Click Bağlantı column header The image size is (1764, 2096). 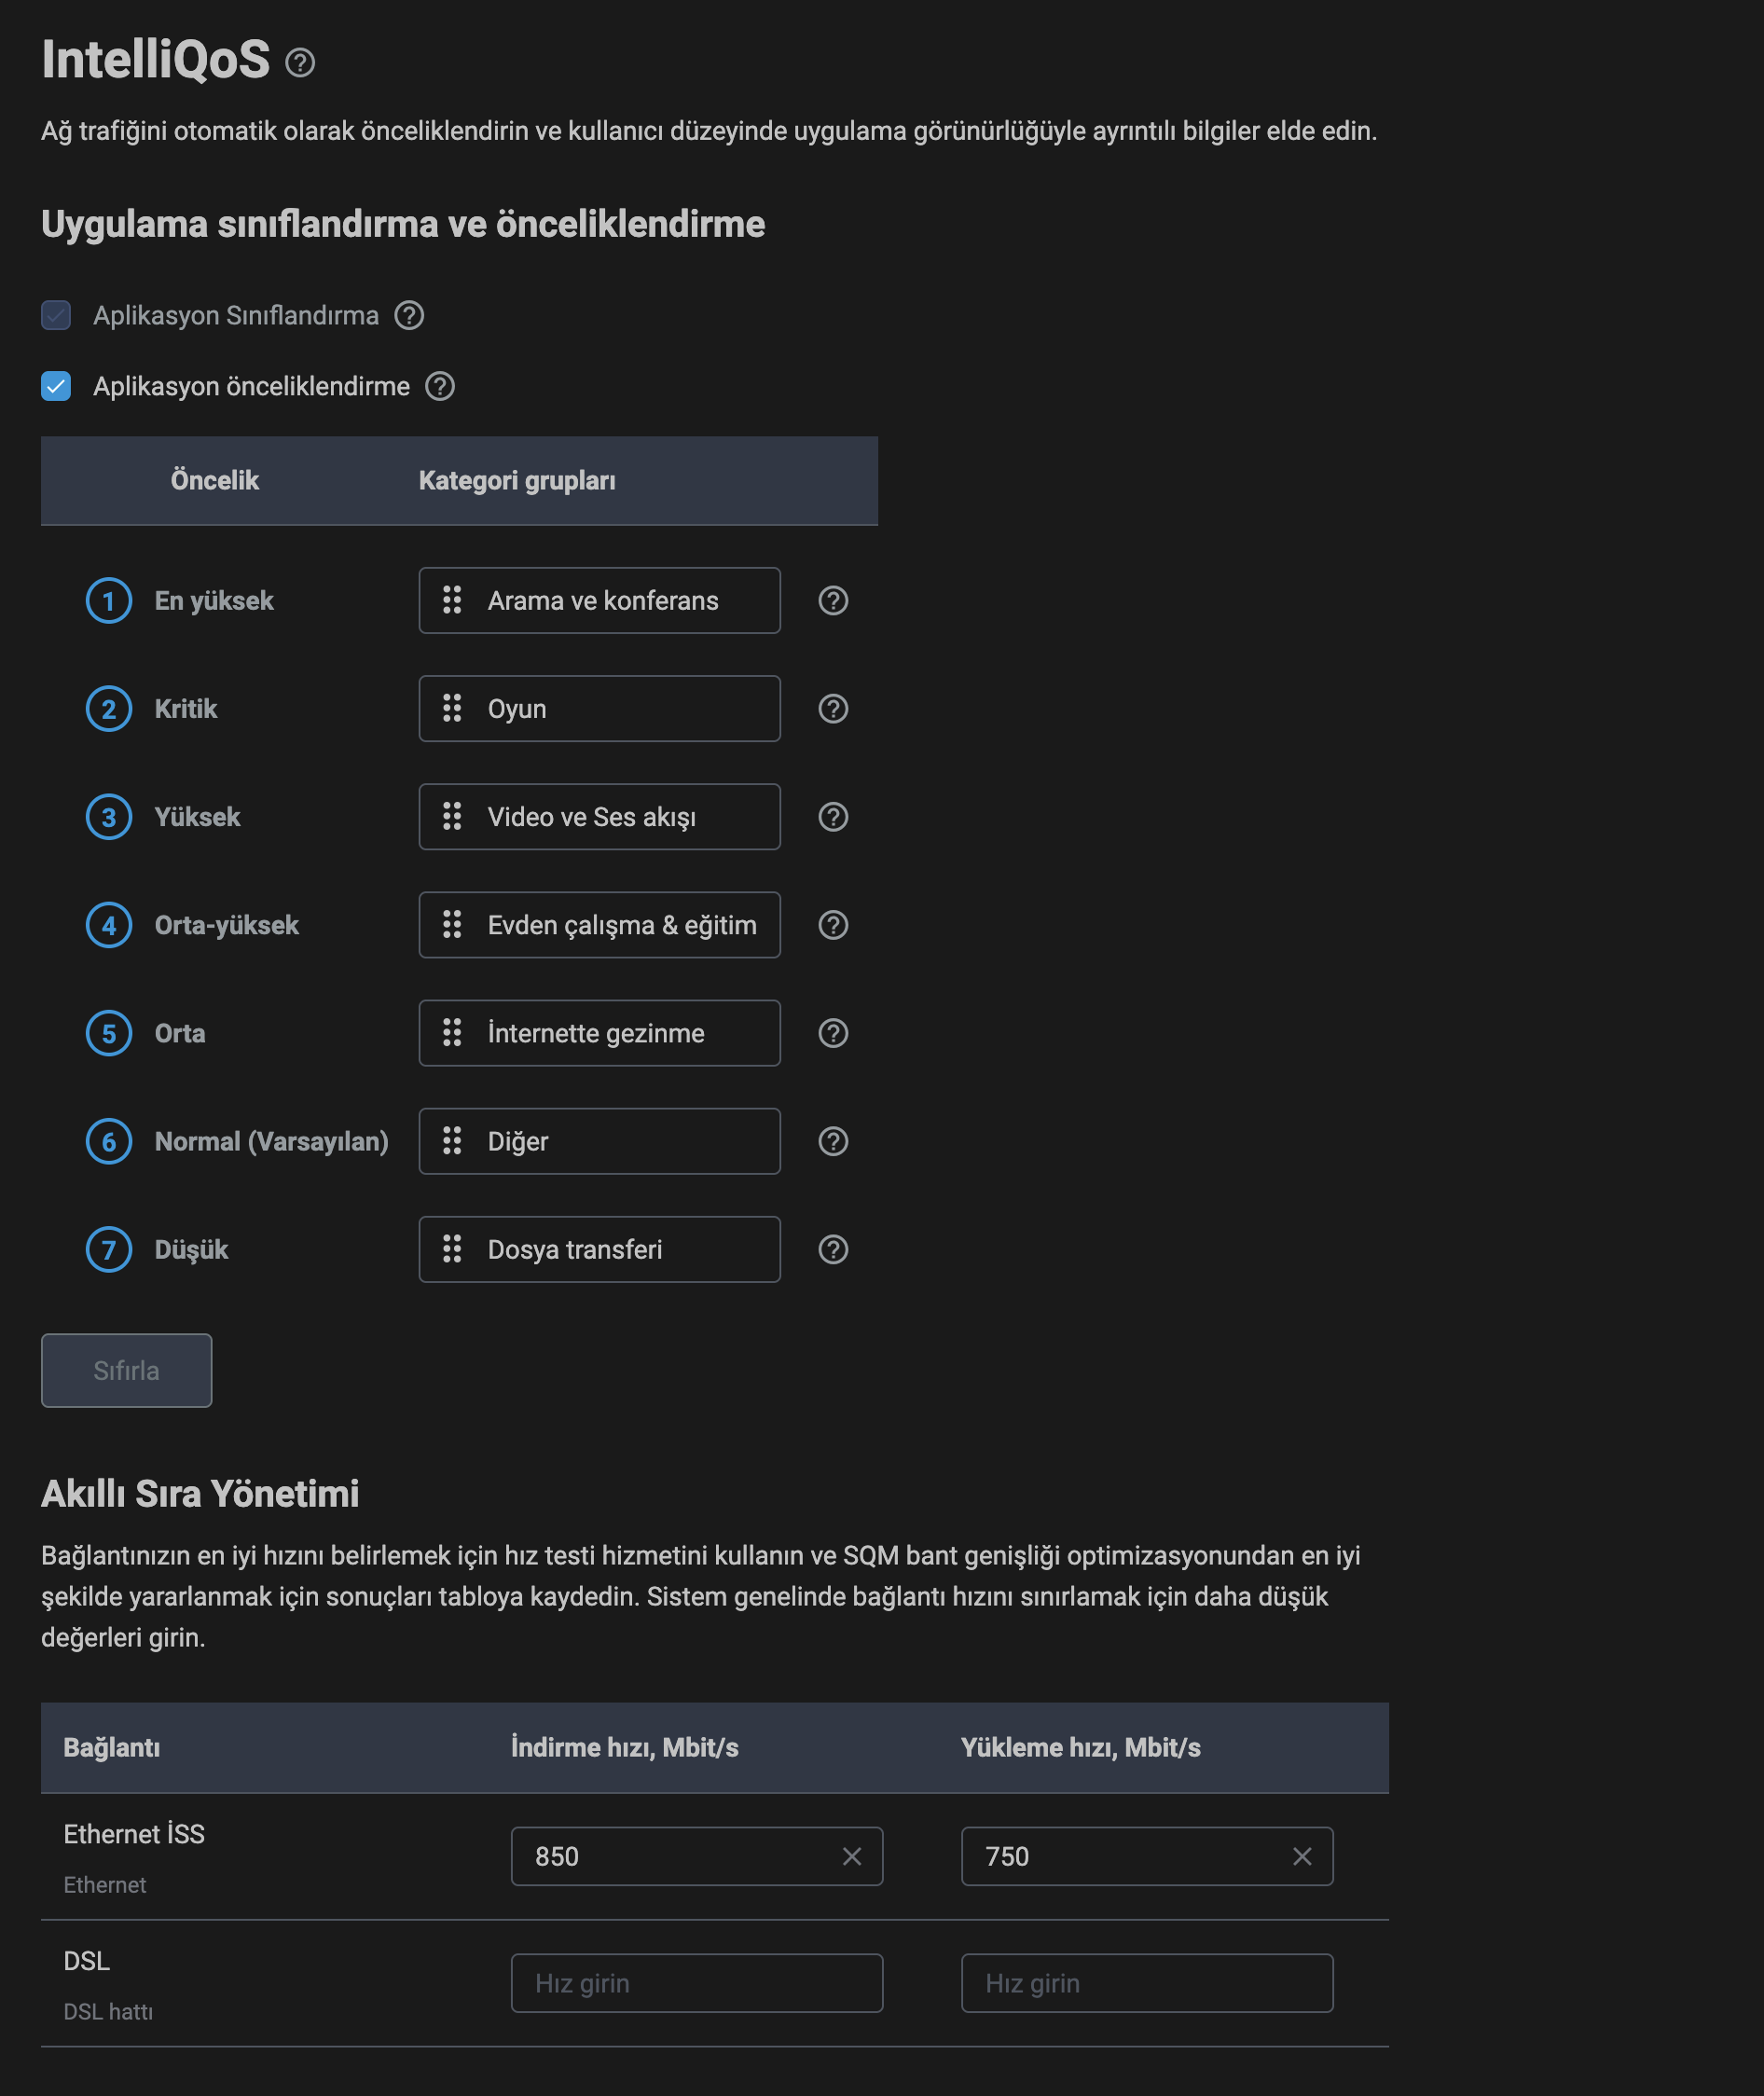click(112, 1746)
